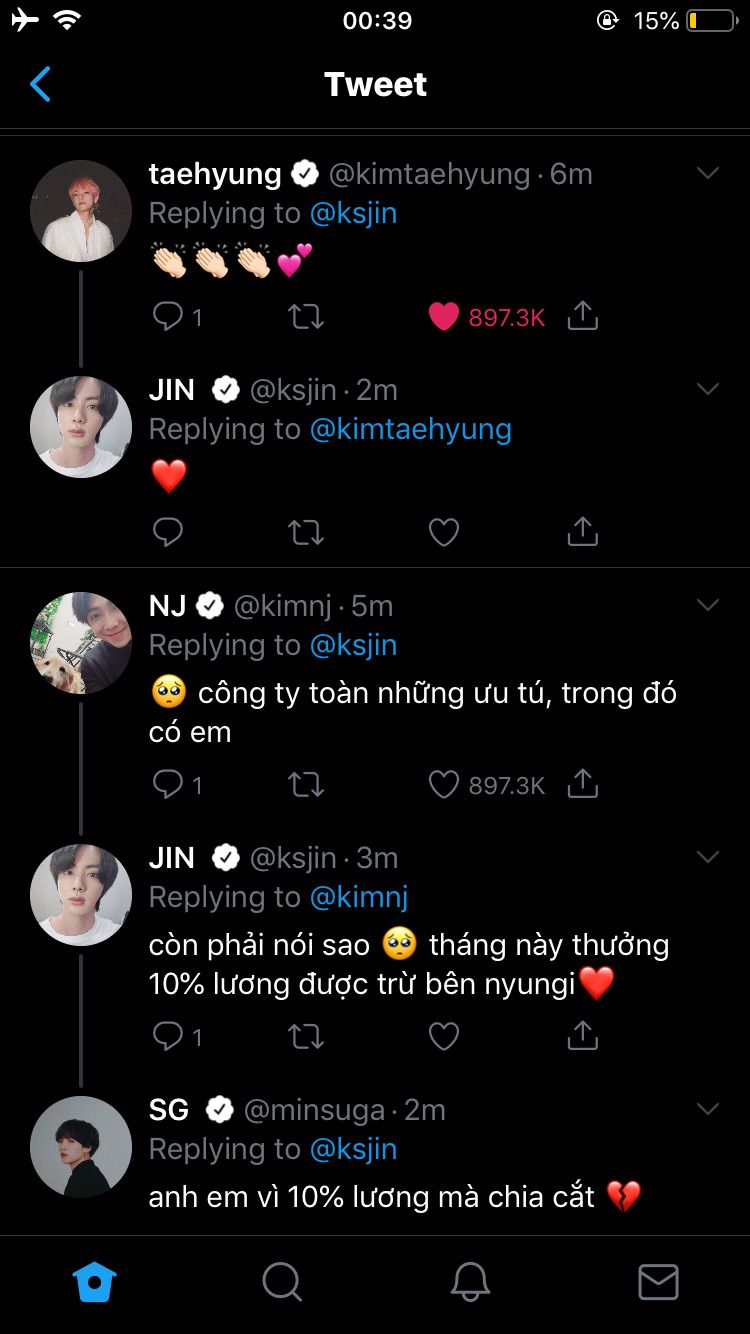The height and width of the screenshot is (1334, 750).
Task: Retweet JIN's red heart reply
Action: point(305,533)
